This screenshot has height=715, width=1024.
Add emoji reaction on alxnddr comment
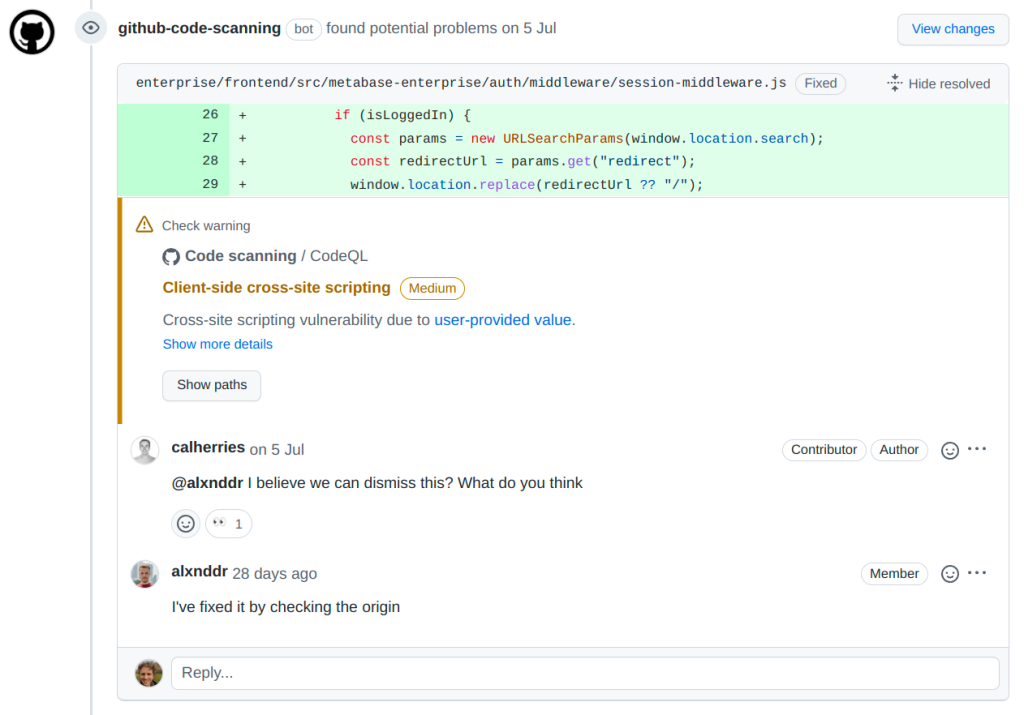coord(950,574)
